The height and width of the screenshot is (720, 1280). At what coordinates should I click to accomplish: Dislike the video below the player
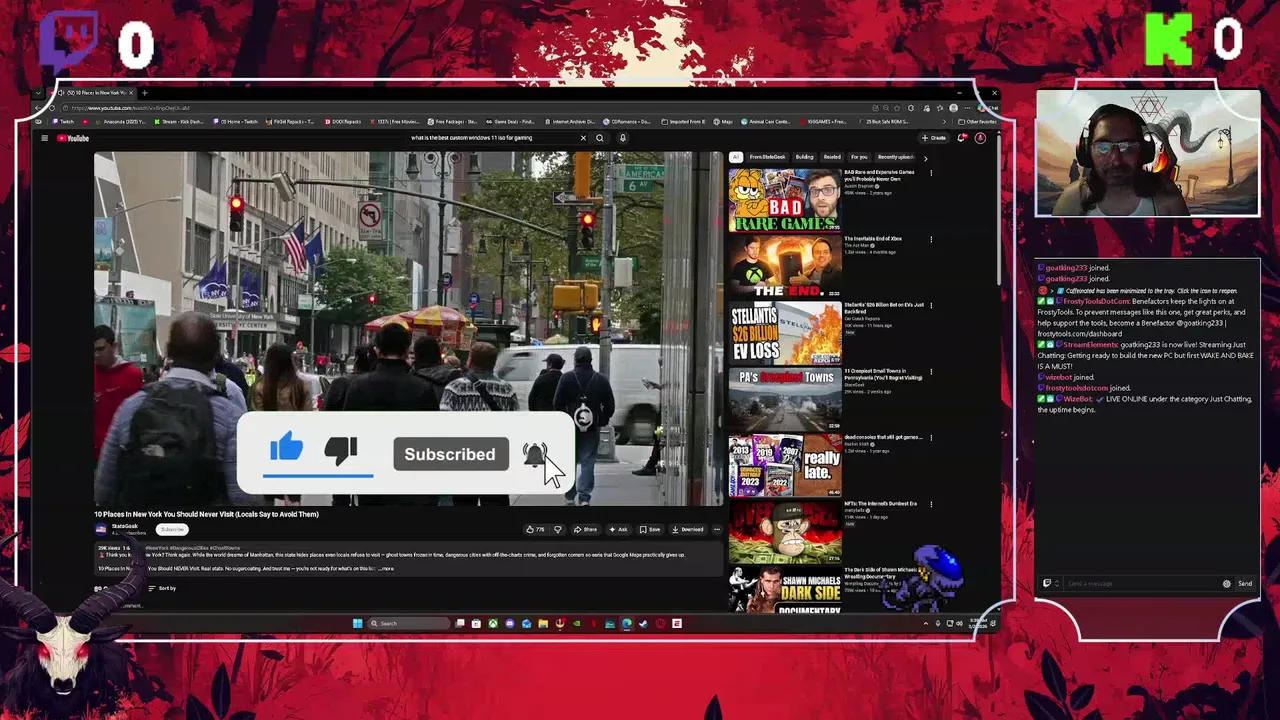pyautogui.click(x=558, y=529)
